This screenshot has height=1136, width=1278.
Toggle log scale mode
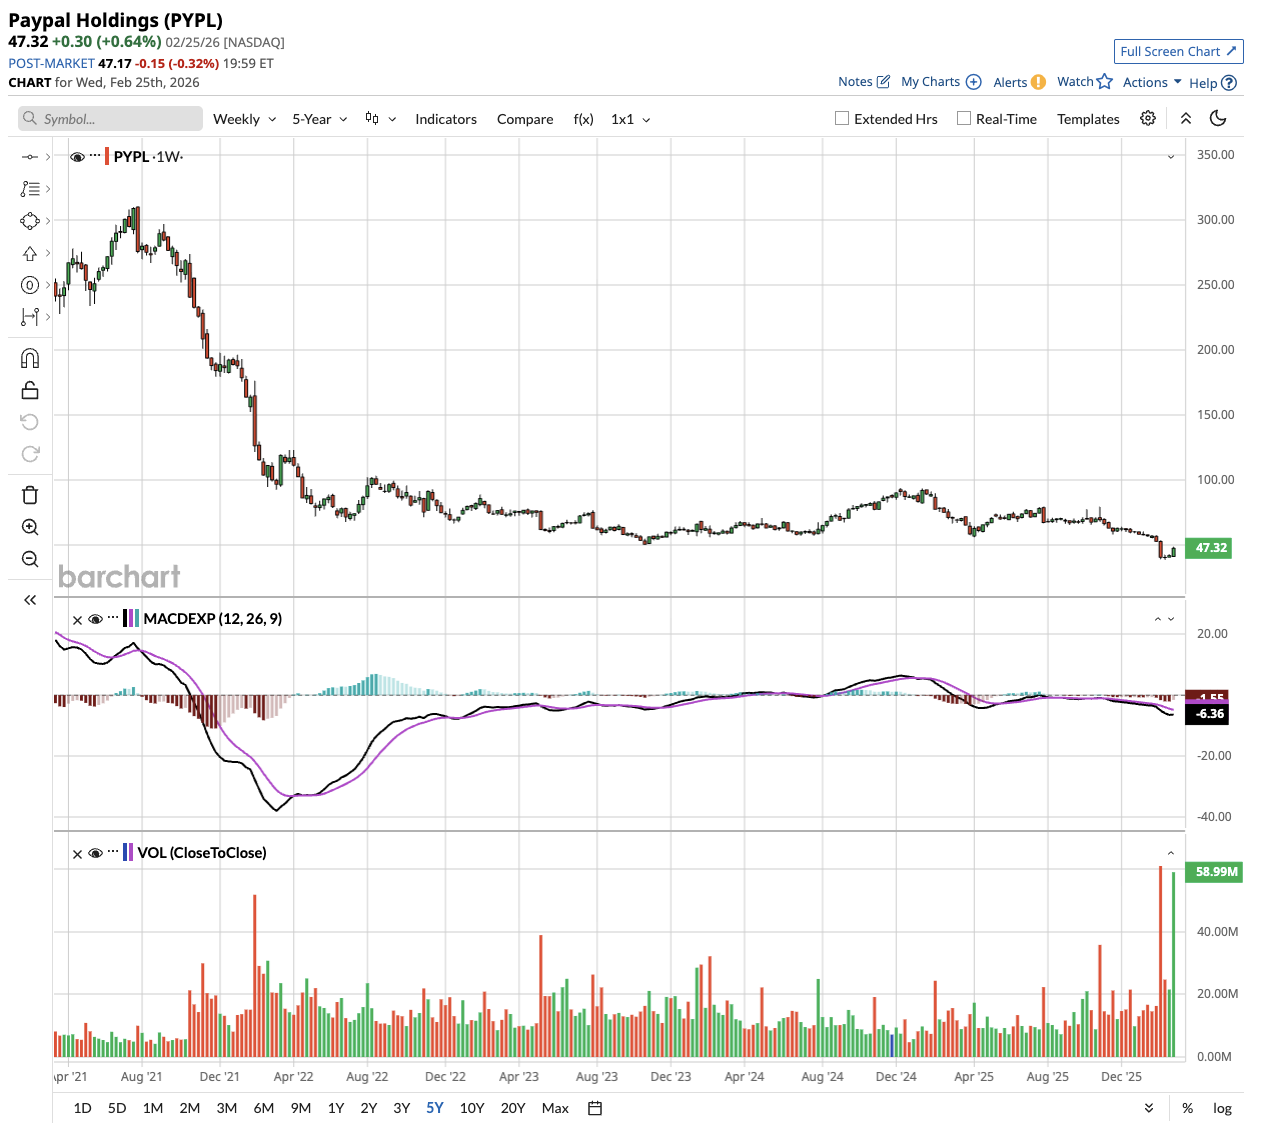point(1222,1108)
